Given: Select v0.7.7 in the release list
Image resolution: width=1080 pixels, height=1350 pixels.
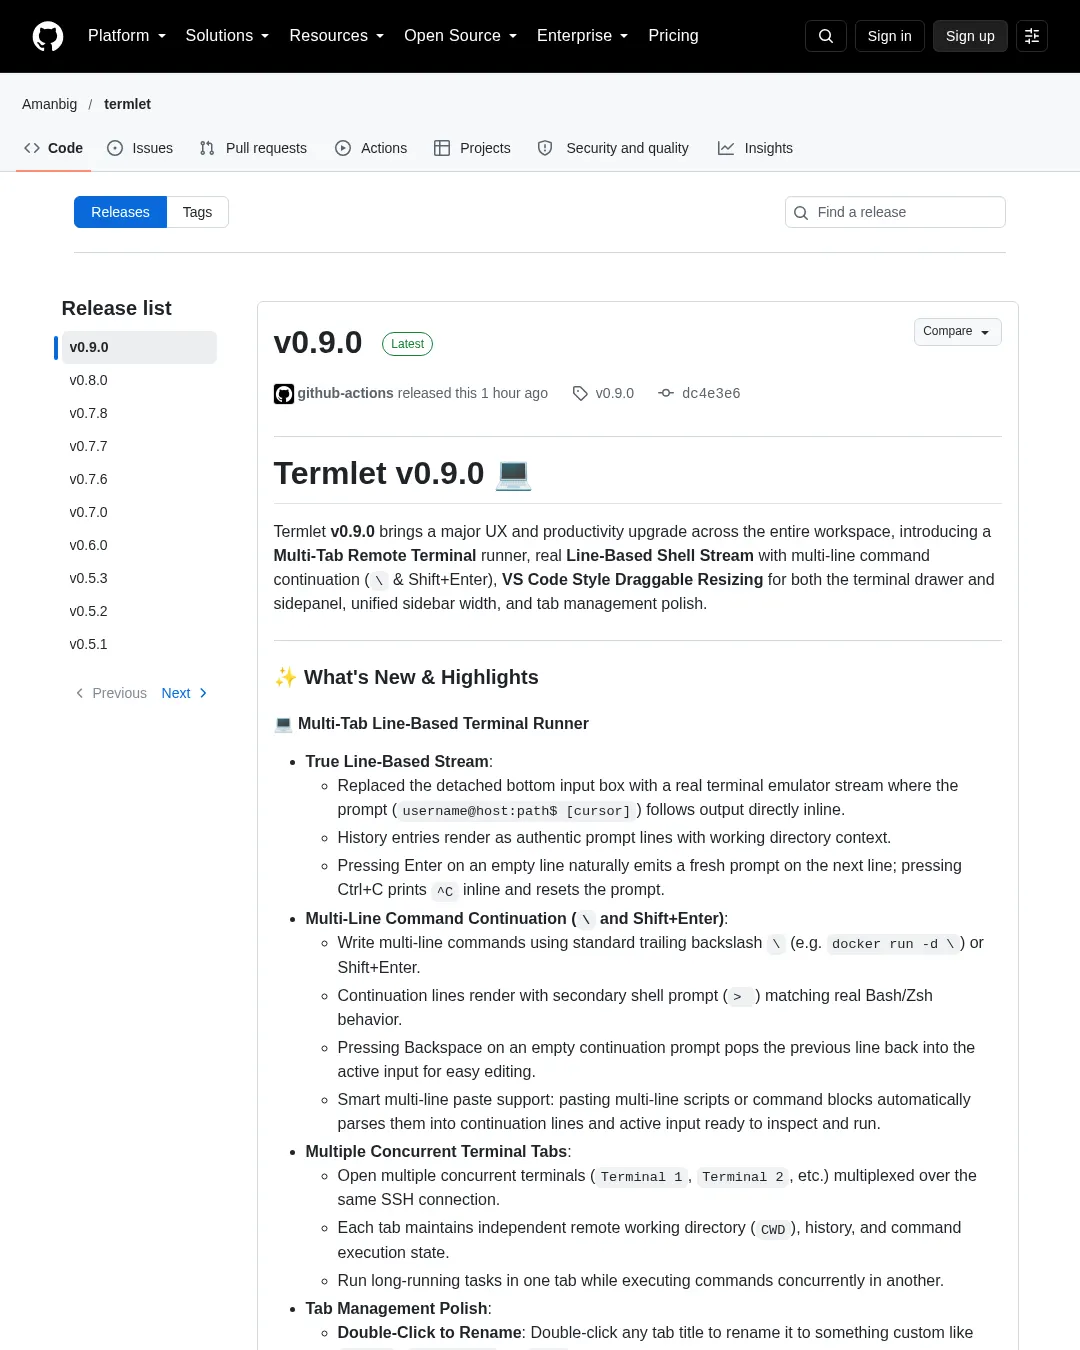Looking at the screenshot, I should (139, 446).
